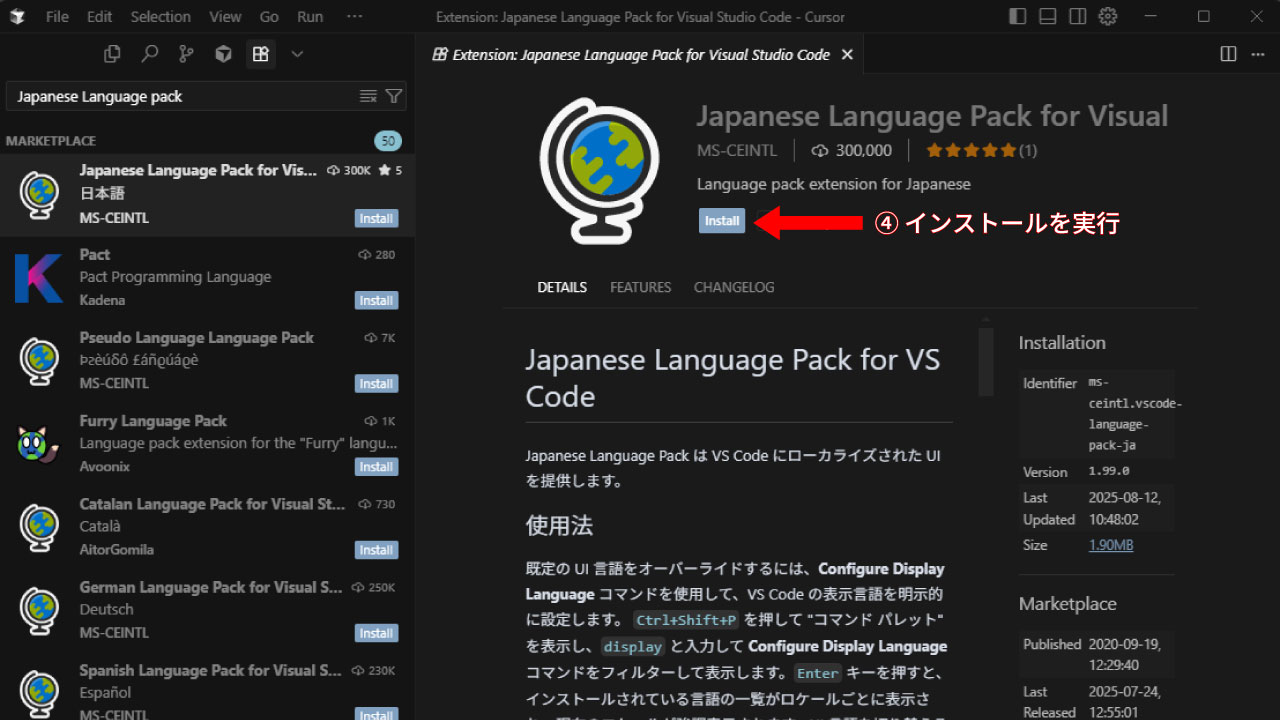The image size is (1280, 720).
Task: Open the extensions filter funnel icon
Action: pos(394,96)
